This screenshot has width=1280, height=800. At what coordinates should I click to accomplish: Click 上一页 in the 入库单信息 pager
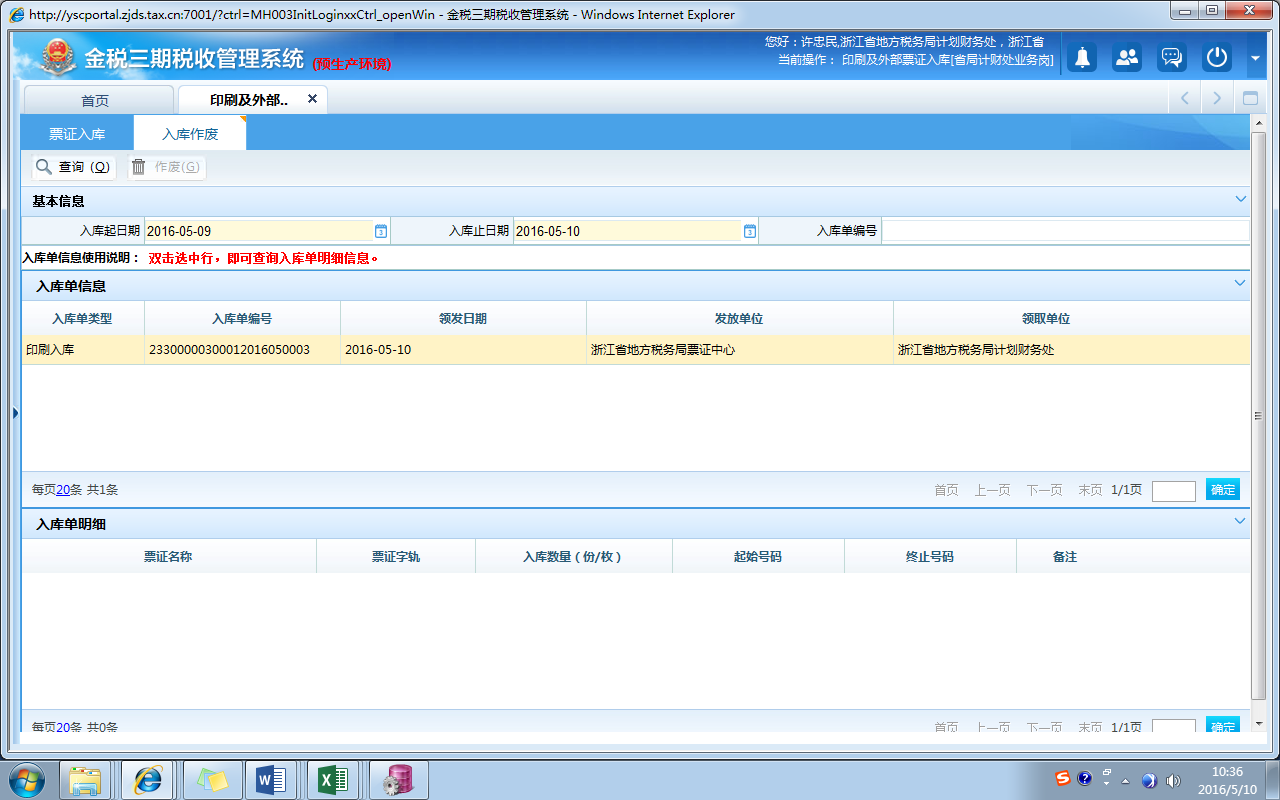tap(992, 490)
